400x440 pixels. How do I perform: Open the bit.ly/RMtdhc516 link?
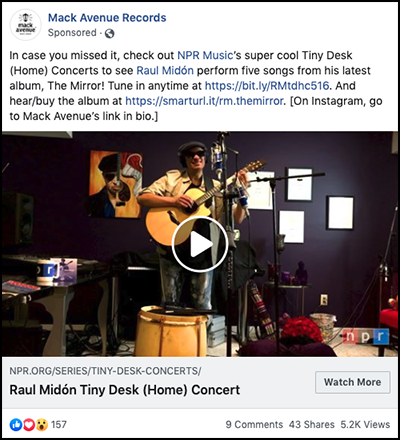(267, 86)
